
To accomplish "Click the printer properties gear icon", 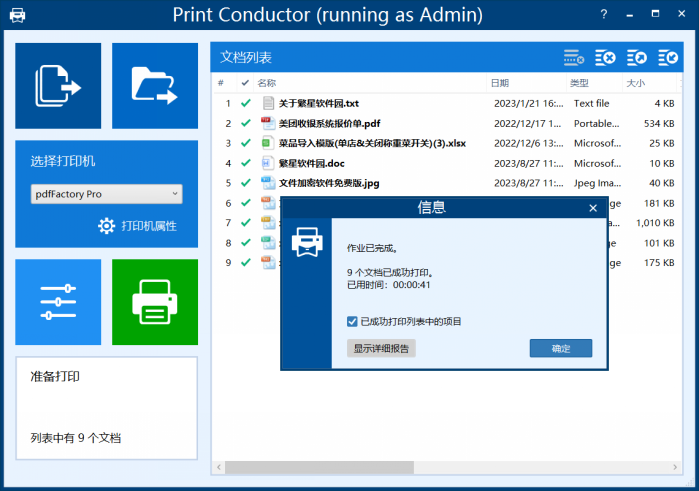I will point(106,226).
